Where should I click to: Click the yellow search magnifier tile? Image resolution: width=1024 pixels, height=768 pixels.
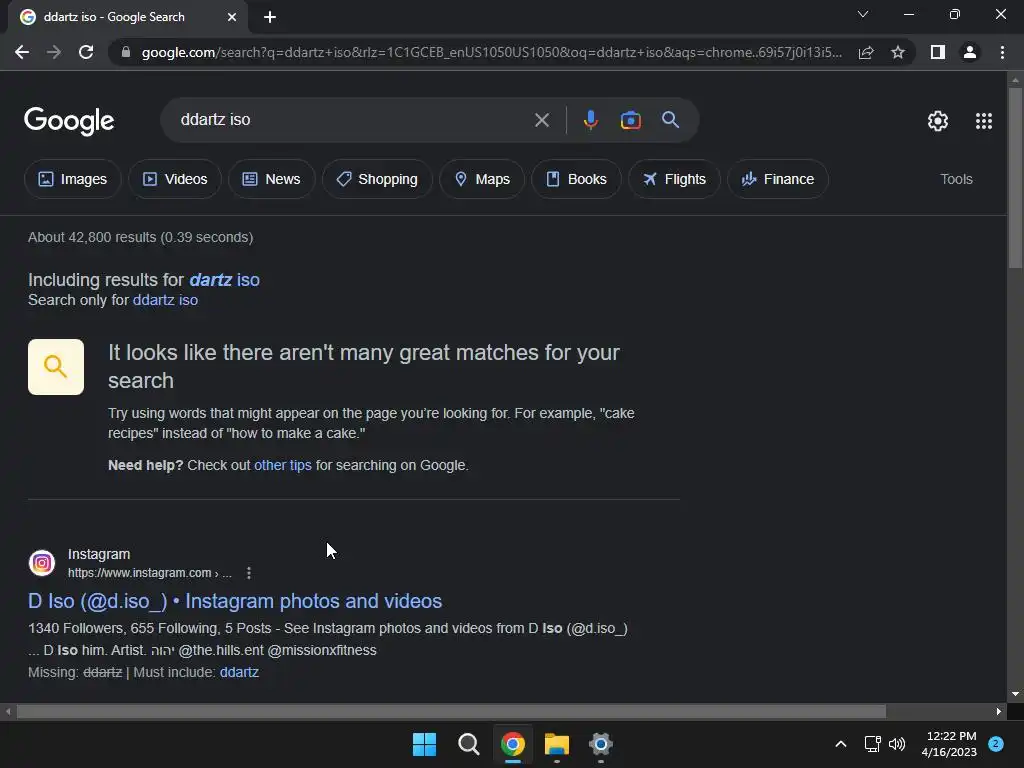[56, 367]
